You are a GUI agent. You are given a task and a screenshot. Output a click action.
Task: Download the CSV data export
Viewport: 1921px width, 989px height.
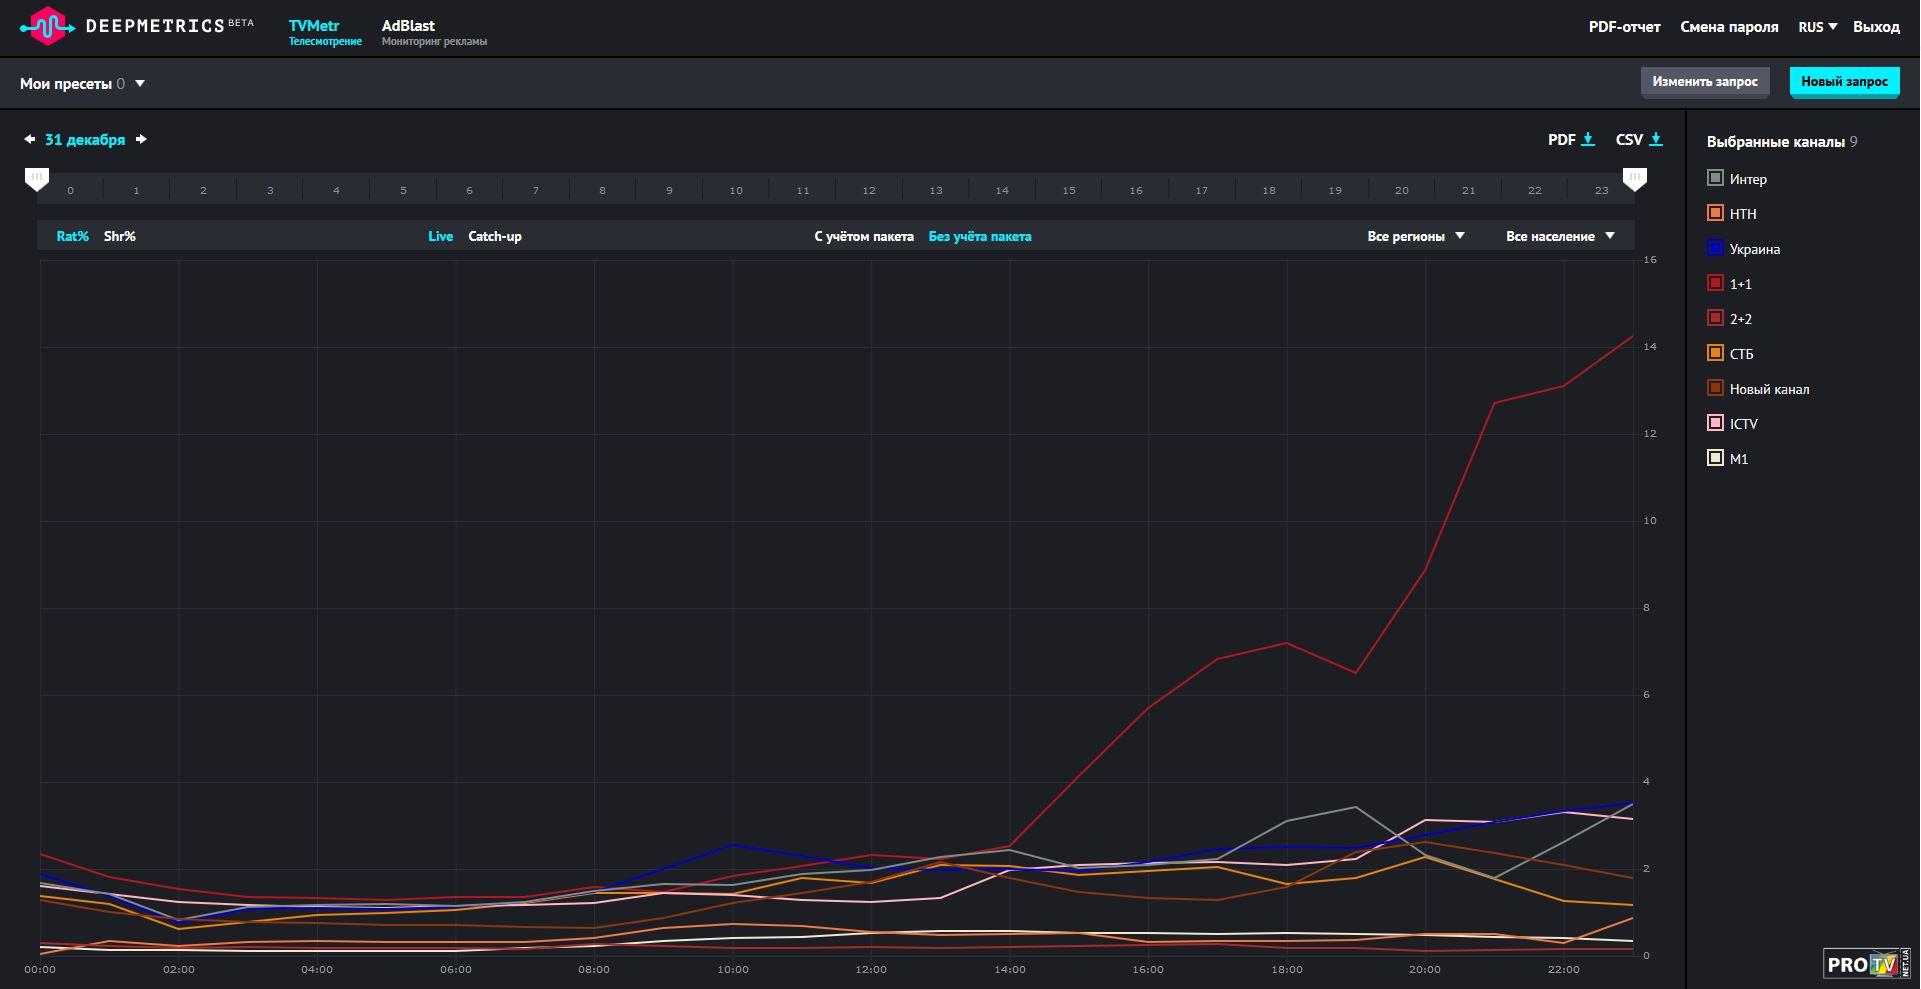click(1639, 140)
